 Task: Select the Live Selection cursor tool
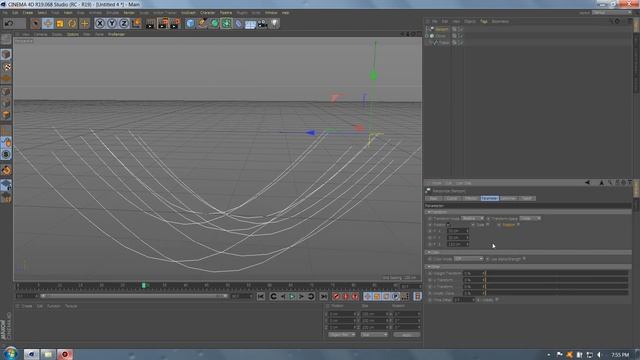click(36, 23)
